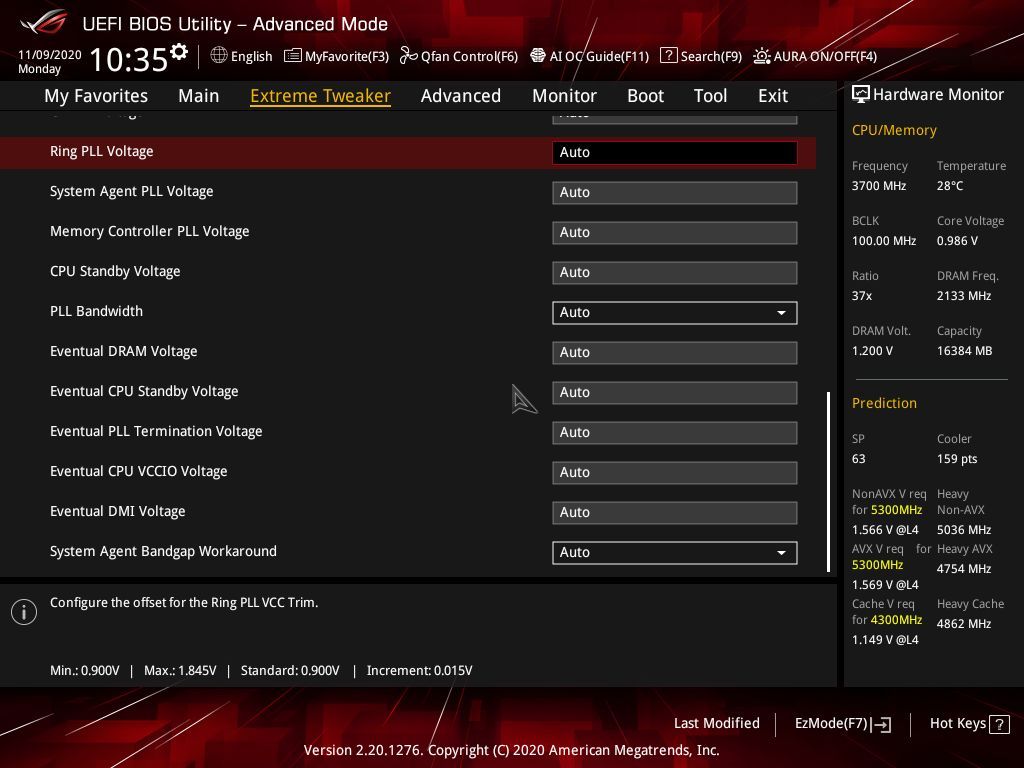Screen dimensions: 1024x768
Task: Change language via English label
Action: (x=251, y=56)
